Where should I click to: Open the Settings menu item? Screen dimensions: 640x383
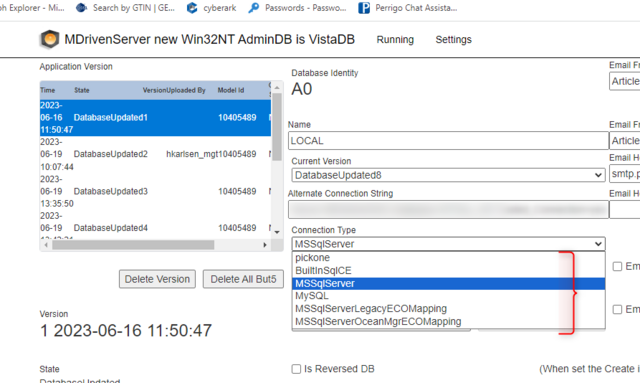453,40
